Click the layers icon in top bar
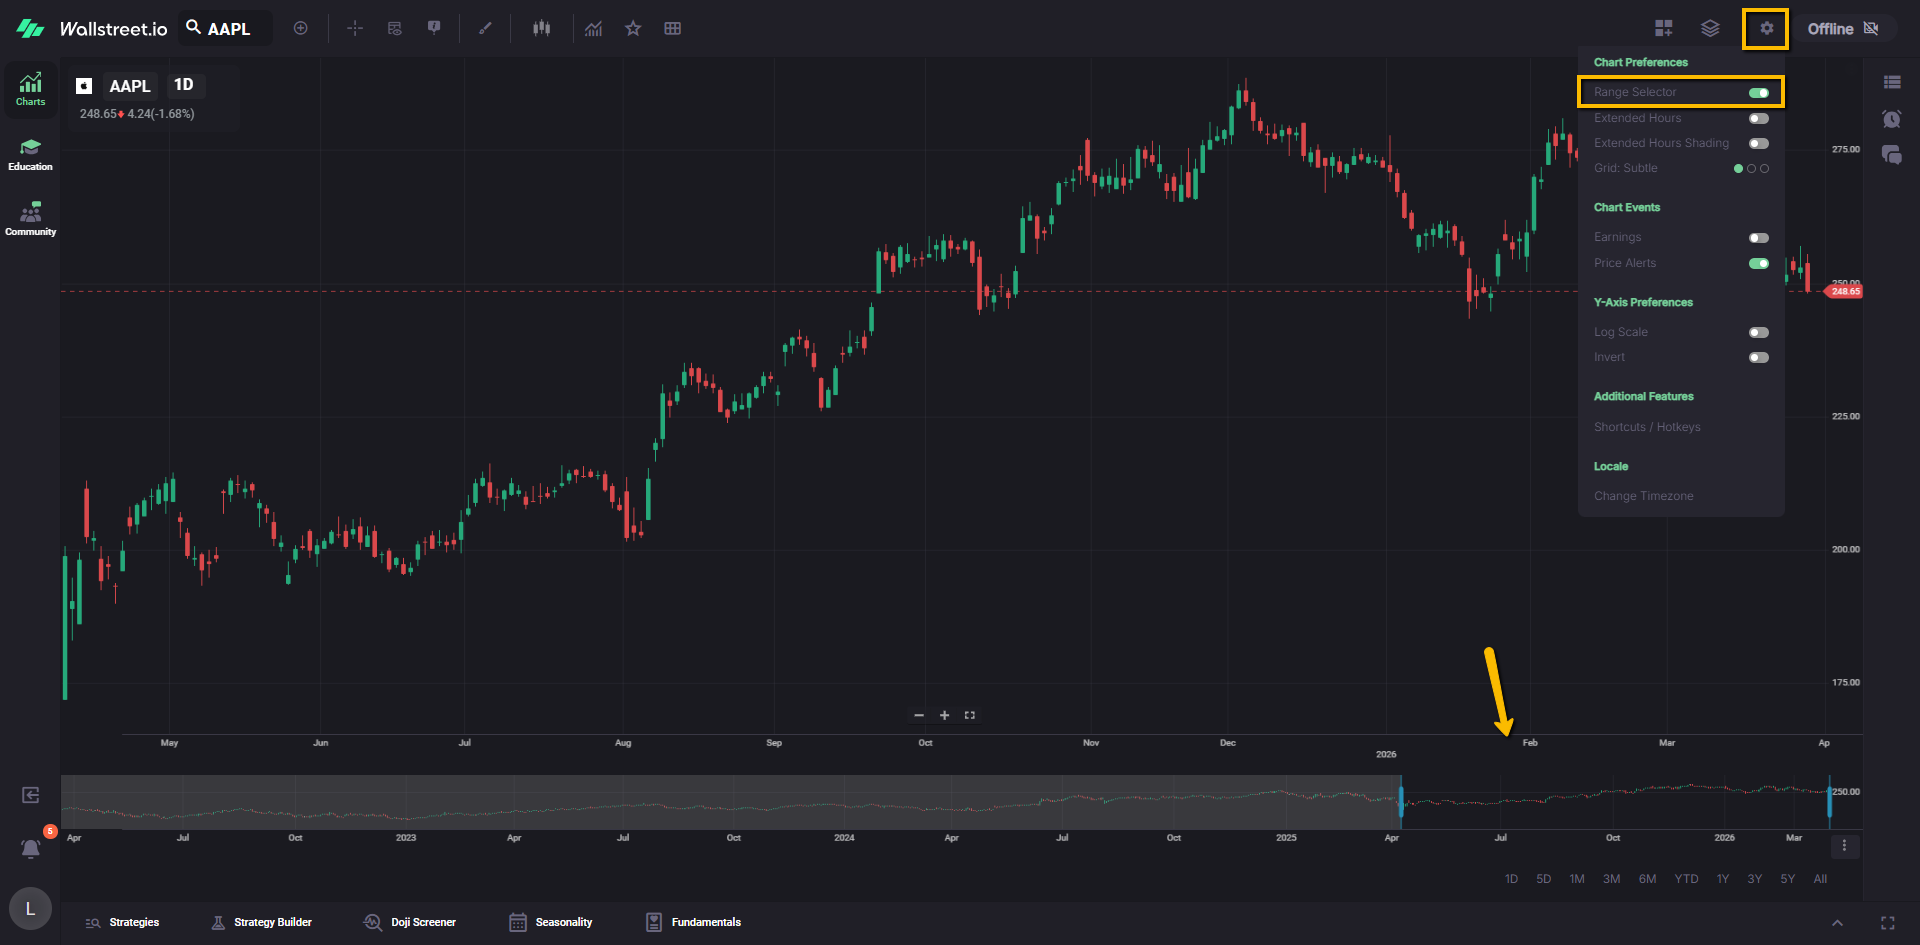 click(x=1710, y=29)
